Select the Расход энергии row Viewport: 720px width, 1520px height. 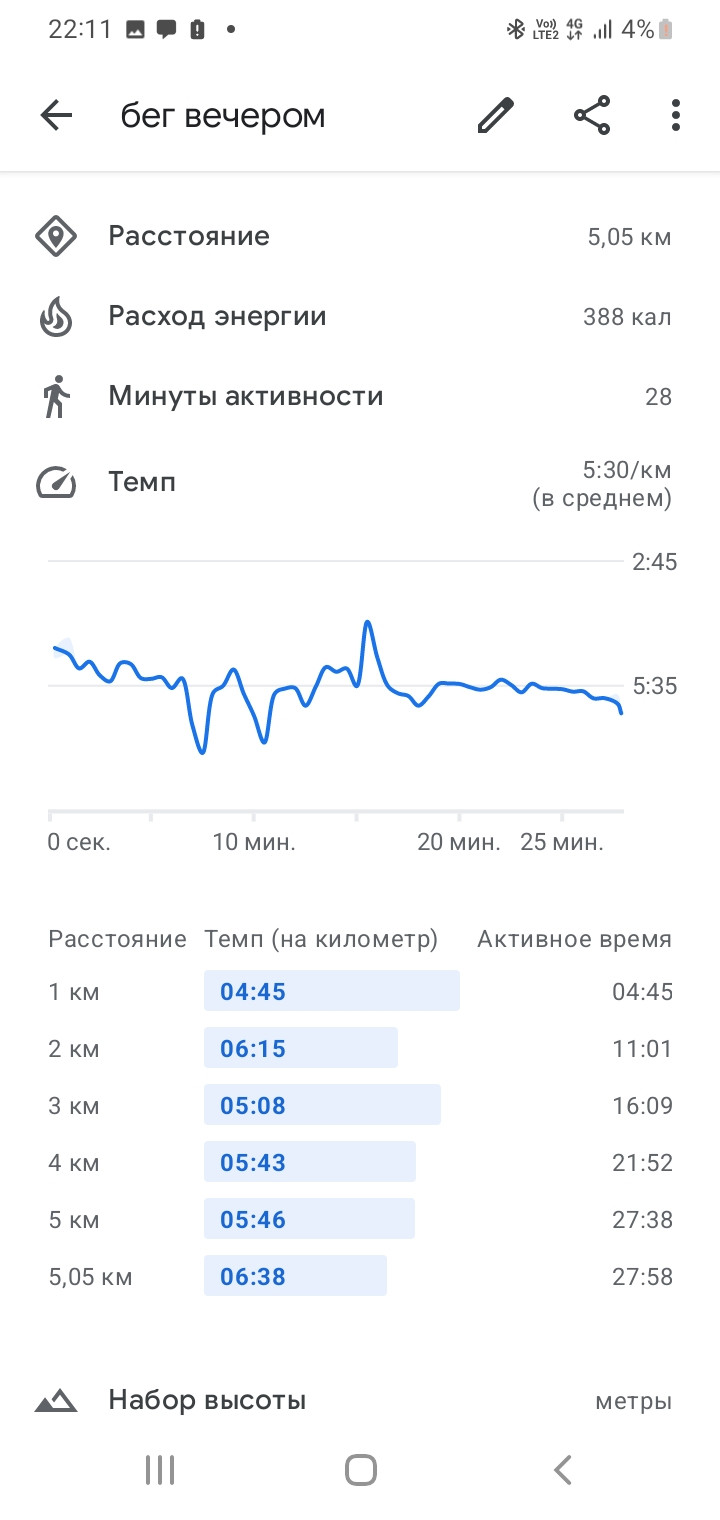360,317
